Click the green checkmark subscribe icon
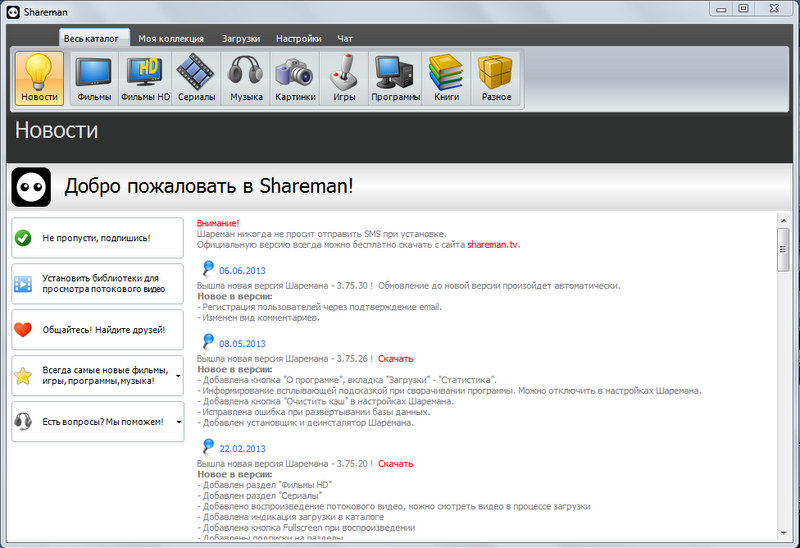Image resolution: width=800 pixels, height=548 pixels. 23,238
